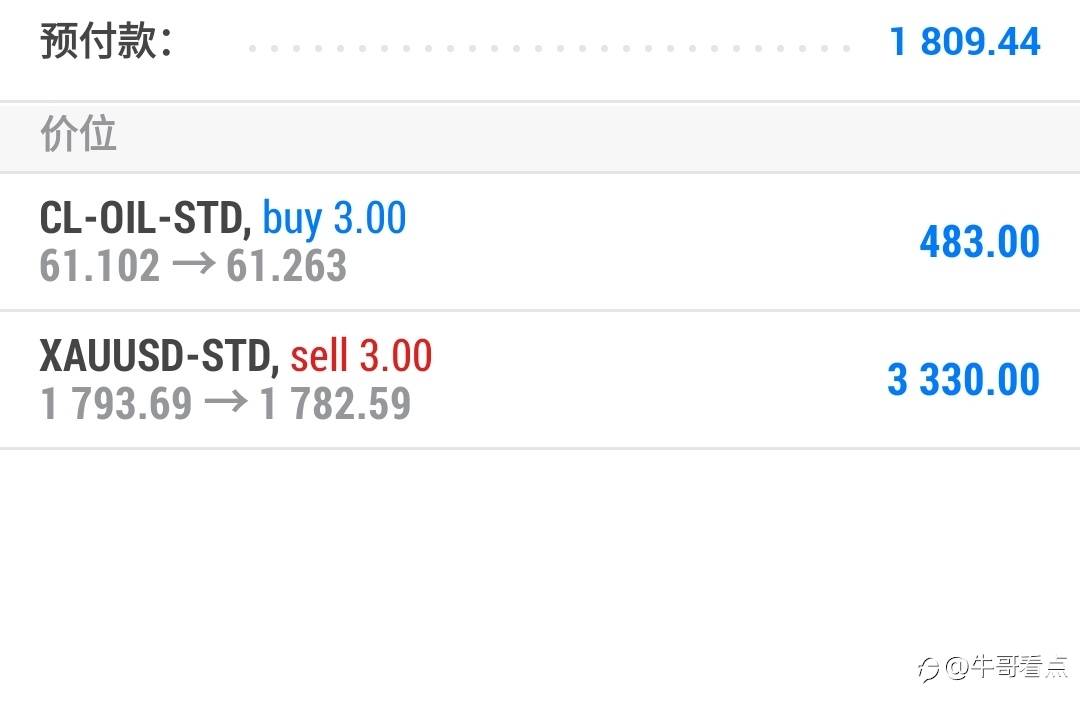Select the XAUUSD-STD profit 3 330.00
Screen dimensions: 1080x711
(963, 380)
